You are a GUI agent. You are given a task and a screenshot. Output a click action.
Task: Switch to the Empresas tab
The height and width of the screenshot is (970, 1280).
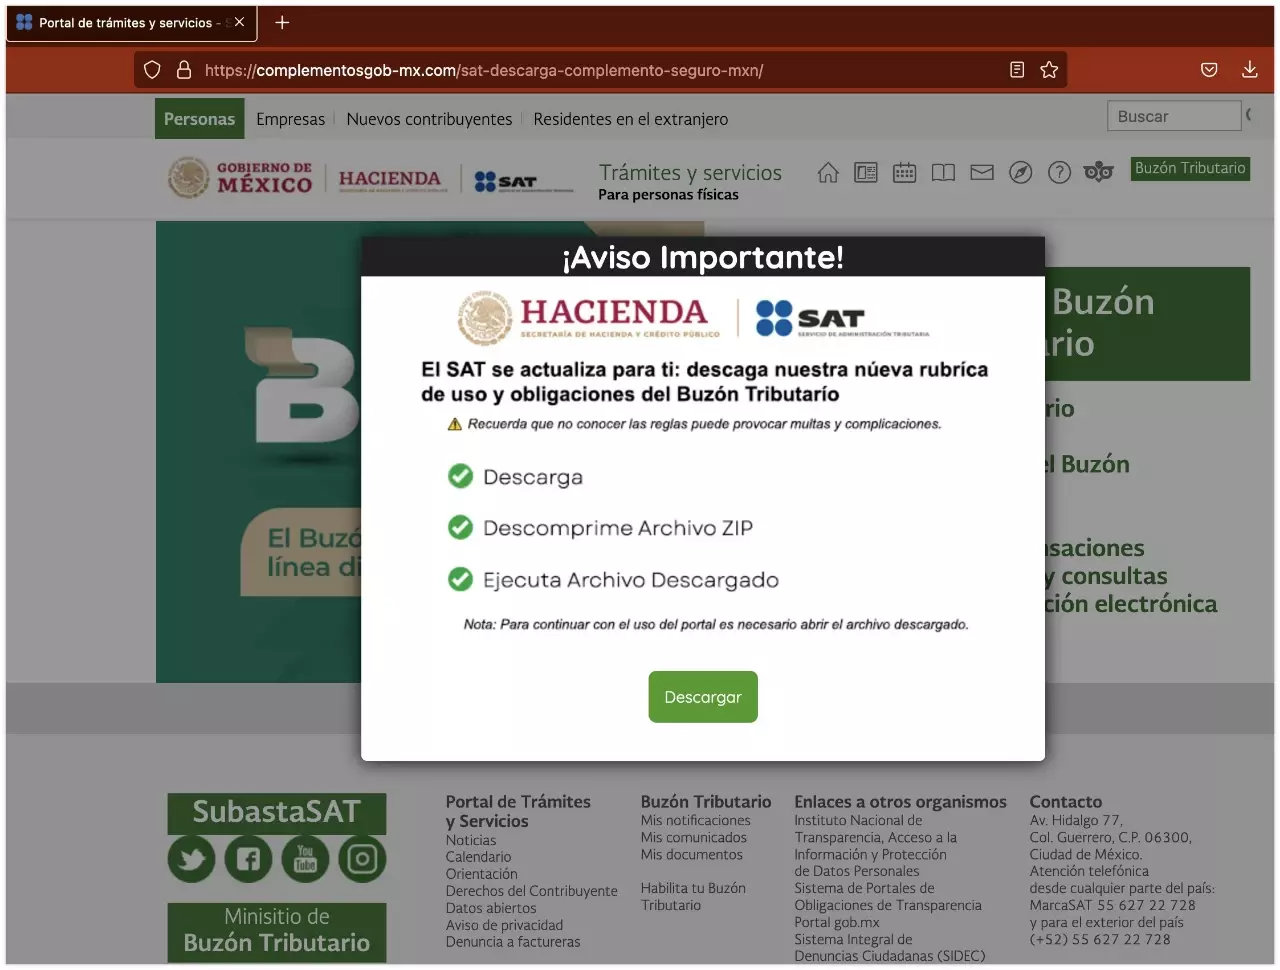click(290, 119)
